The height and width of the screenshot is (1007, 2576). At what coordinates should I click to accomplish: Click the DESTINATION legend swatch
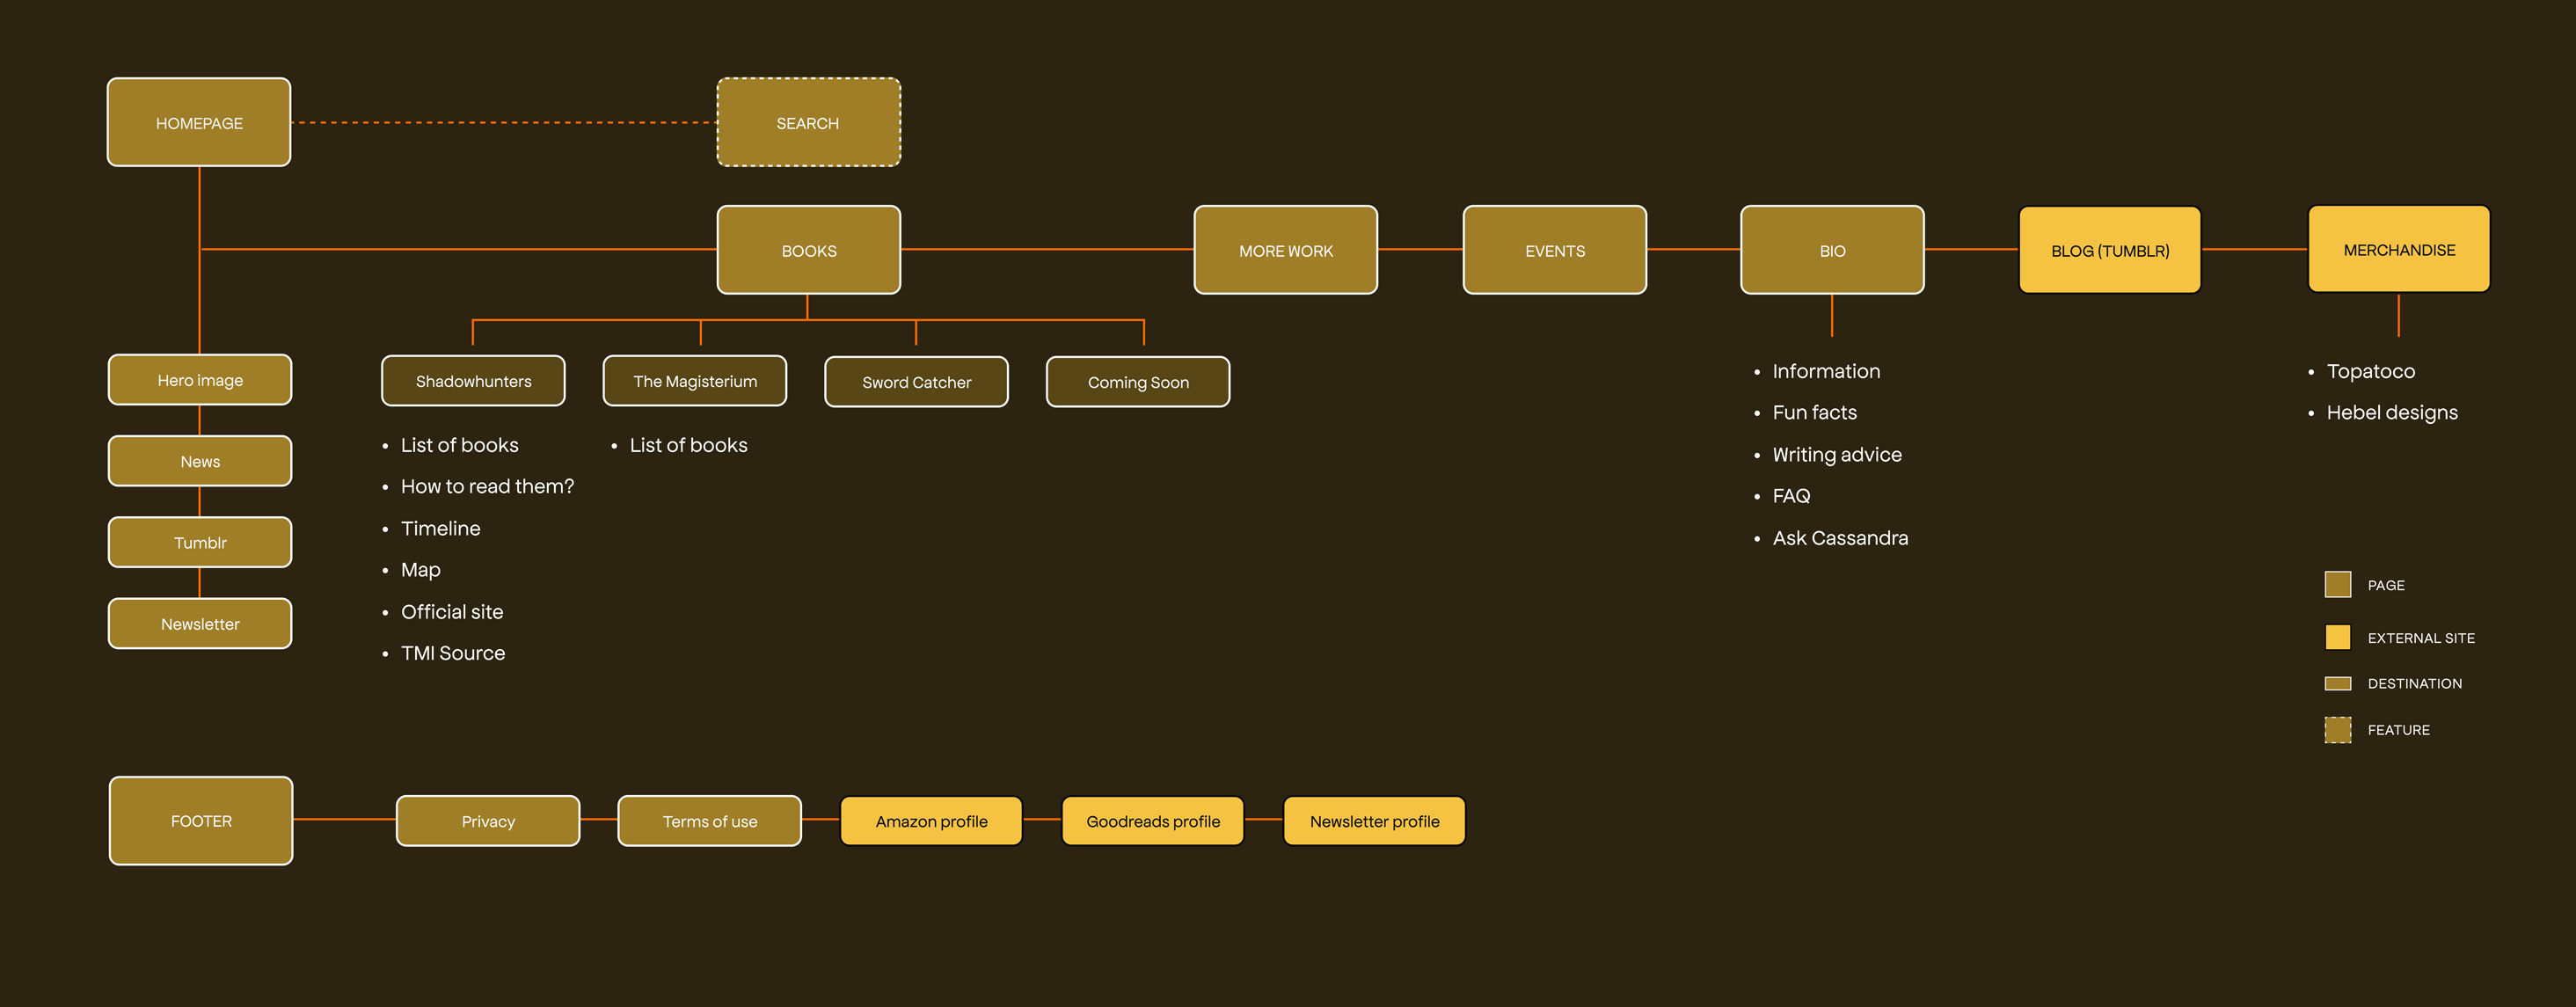pos(2337,683)
